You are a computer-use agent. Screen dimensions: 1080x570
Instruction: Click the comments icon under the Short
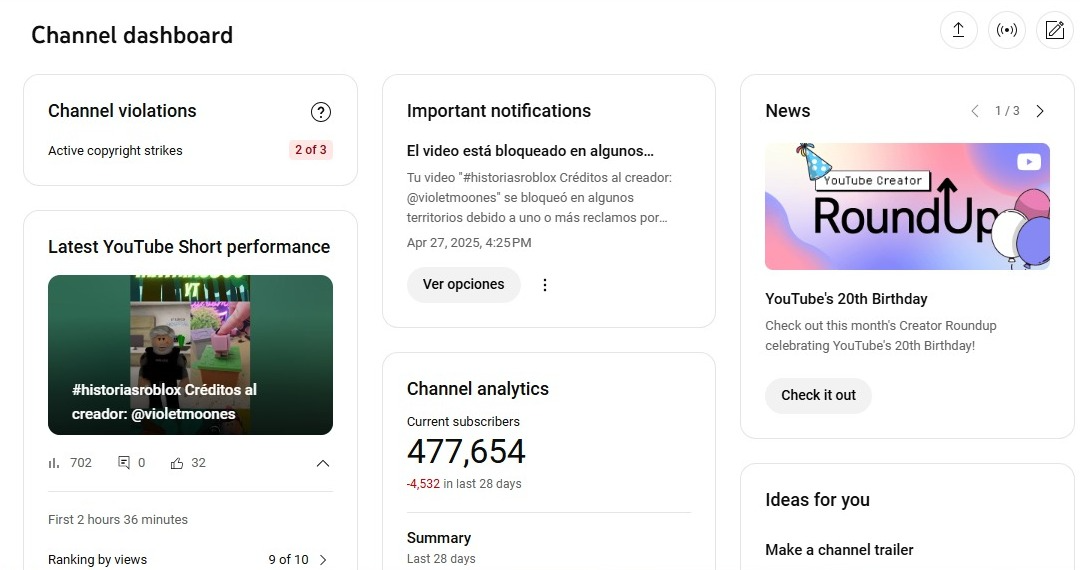click(124, 463)
